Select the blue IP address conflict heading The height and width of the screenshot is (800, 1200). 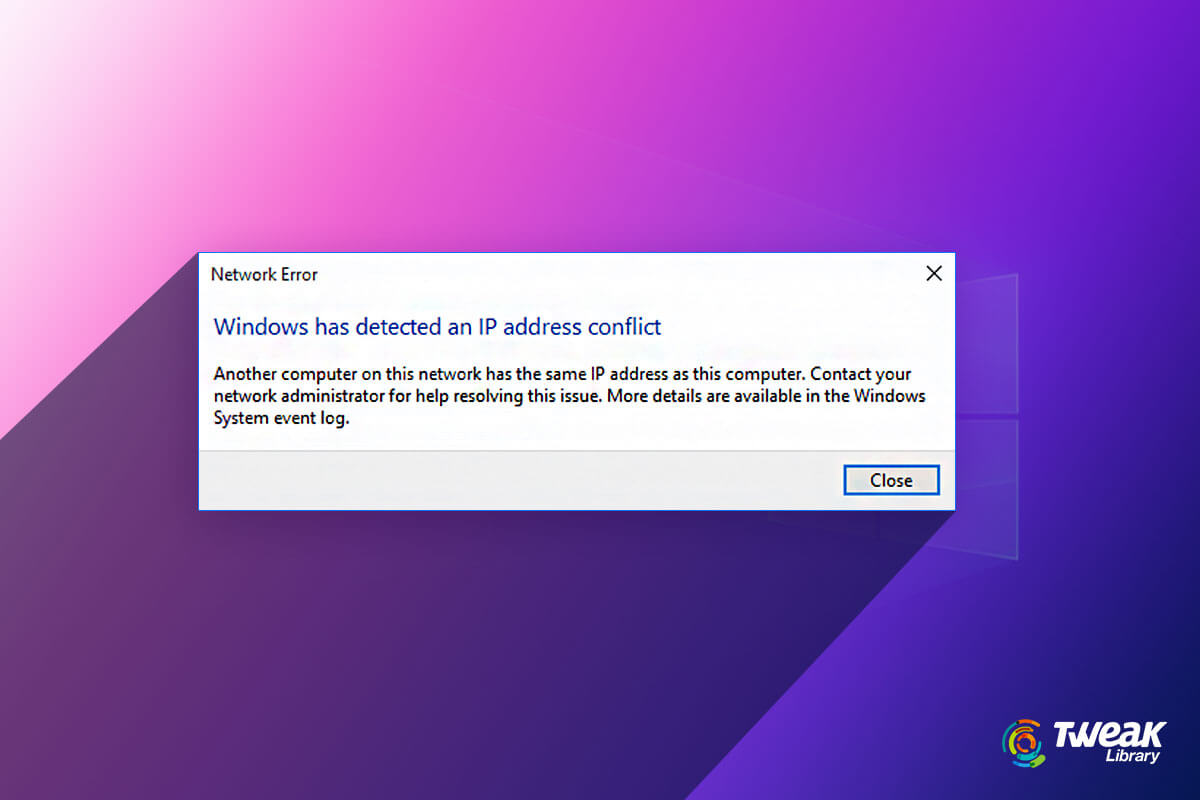437,326
